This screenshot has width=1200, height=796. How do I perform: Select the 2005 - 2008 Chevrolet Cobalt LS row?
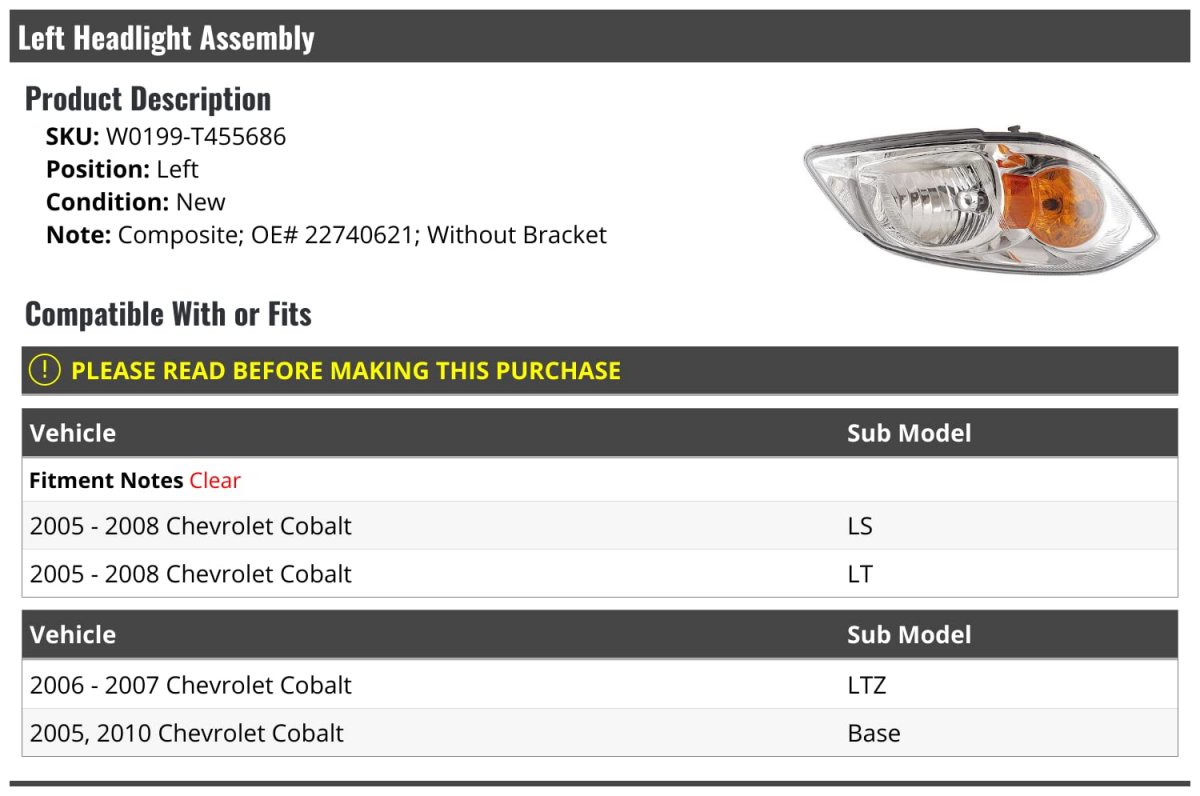click(600, 525)
